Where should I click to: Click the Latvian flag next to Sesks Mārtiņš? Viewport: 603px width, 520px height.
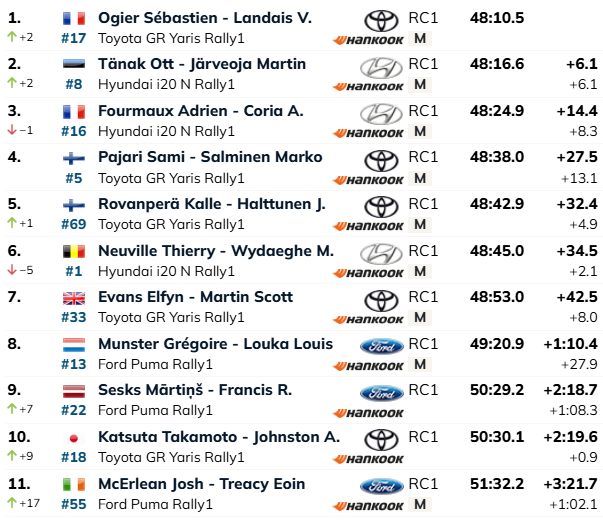click(x=74, y=391)
